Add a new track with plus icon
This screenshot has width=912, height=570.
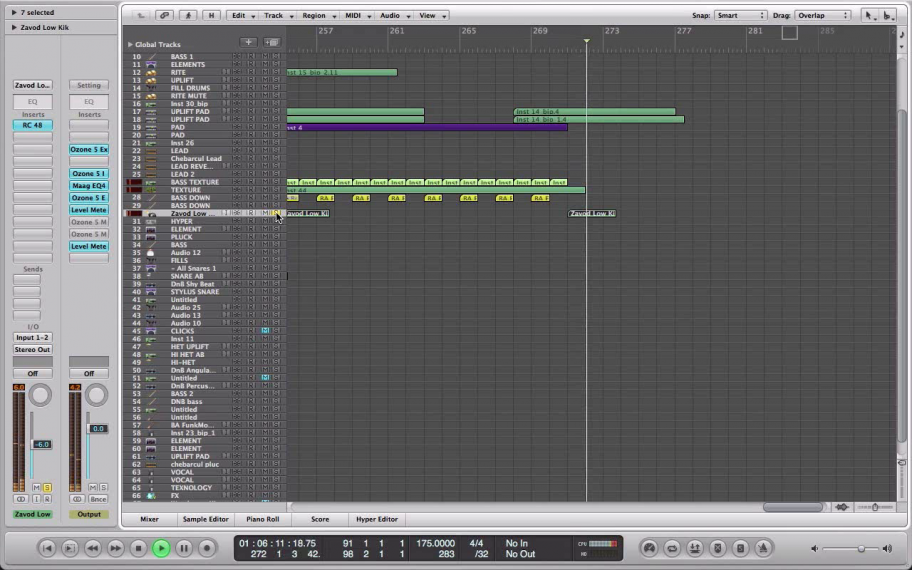click(248, 42)
